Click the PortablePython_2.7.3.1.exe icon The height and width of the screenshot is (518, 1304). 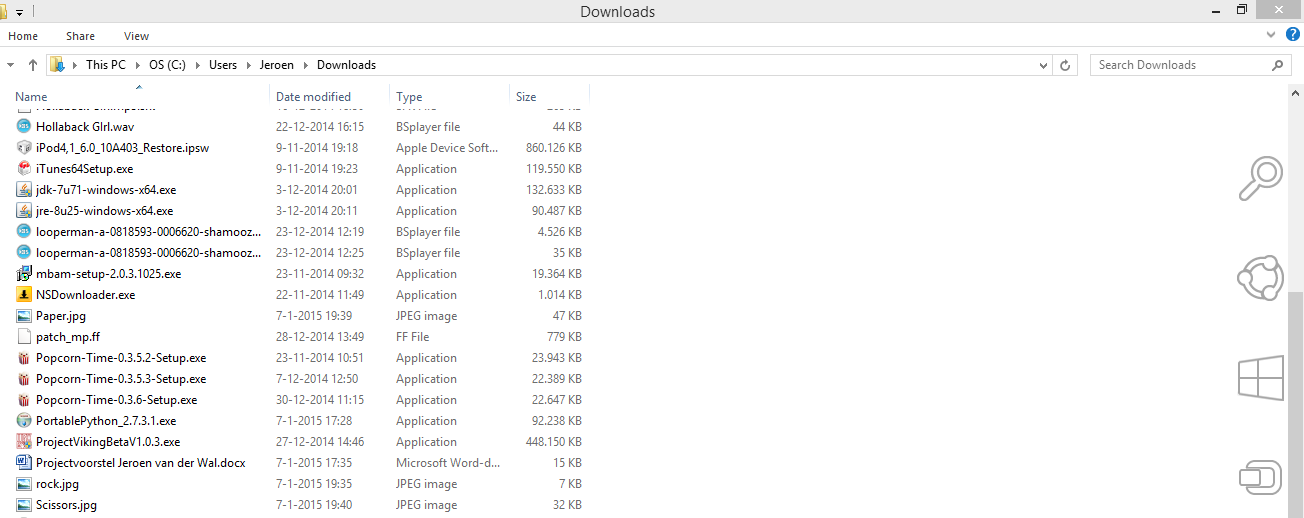[25, 421]
